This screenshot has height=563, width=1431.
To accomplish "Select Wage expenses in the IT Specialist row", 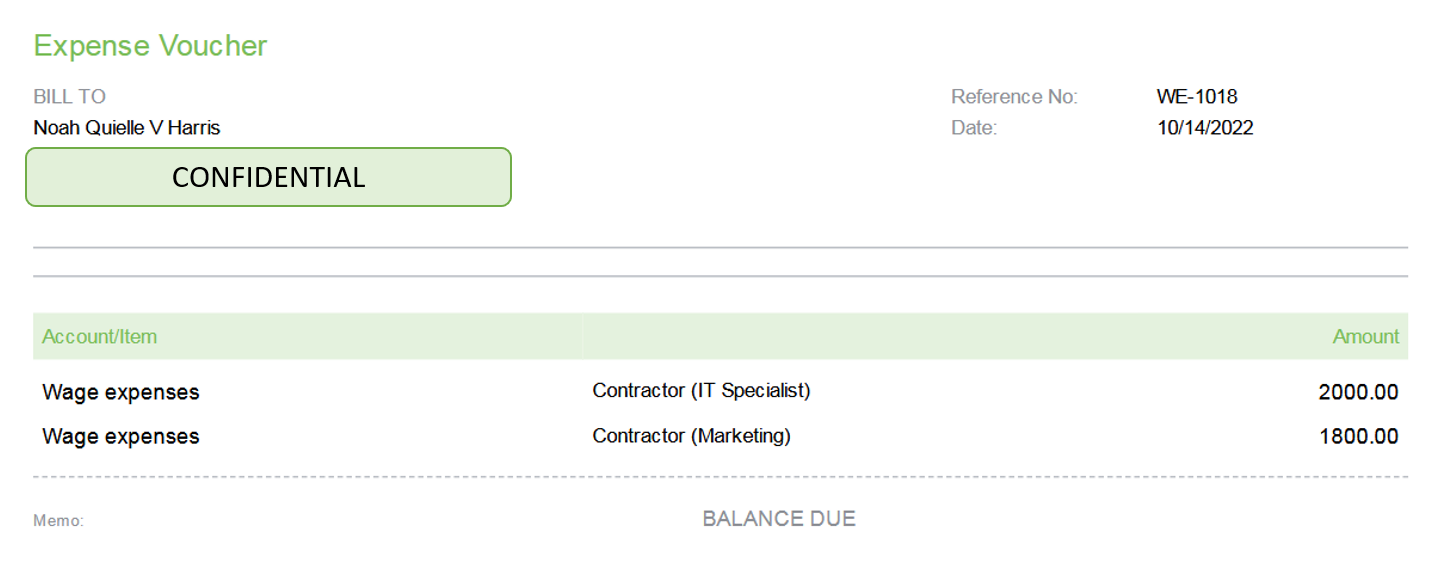I will [x=120, y=392].
